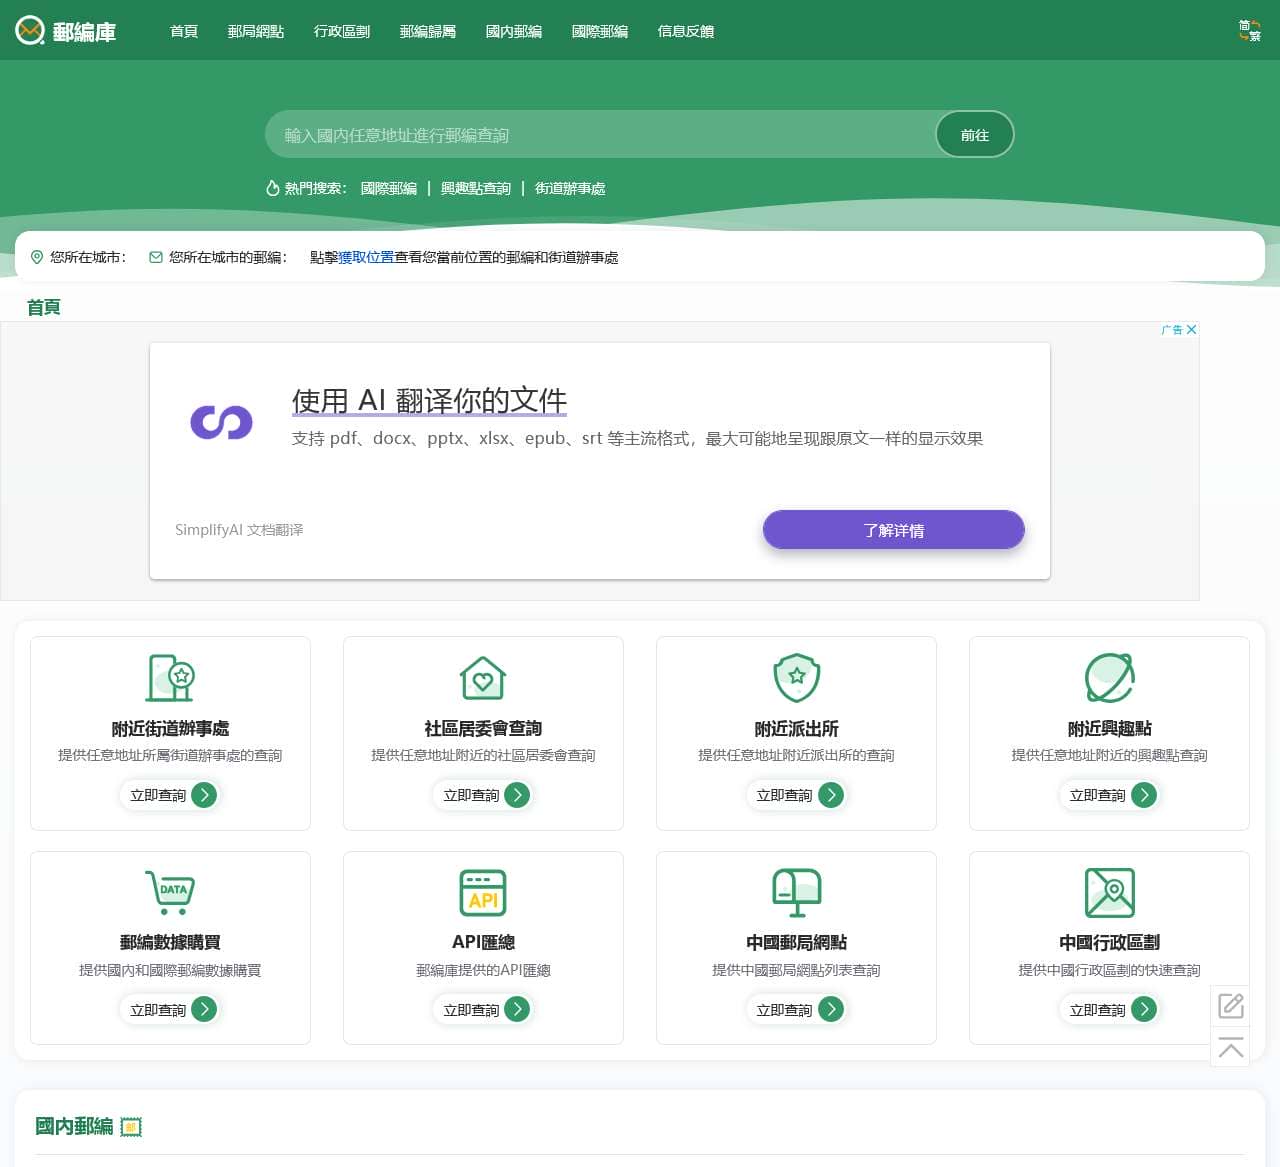Click the 广告 ad info label
The height and width of the screenshot is (1167, 1280).
[1172, 329]
